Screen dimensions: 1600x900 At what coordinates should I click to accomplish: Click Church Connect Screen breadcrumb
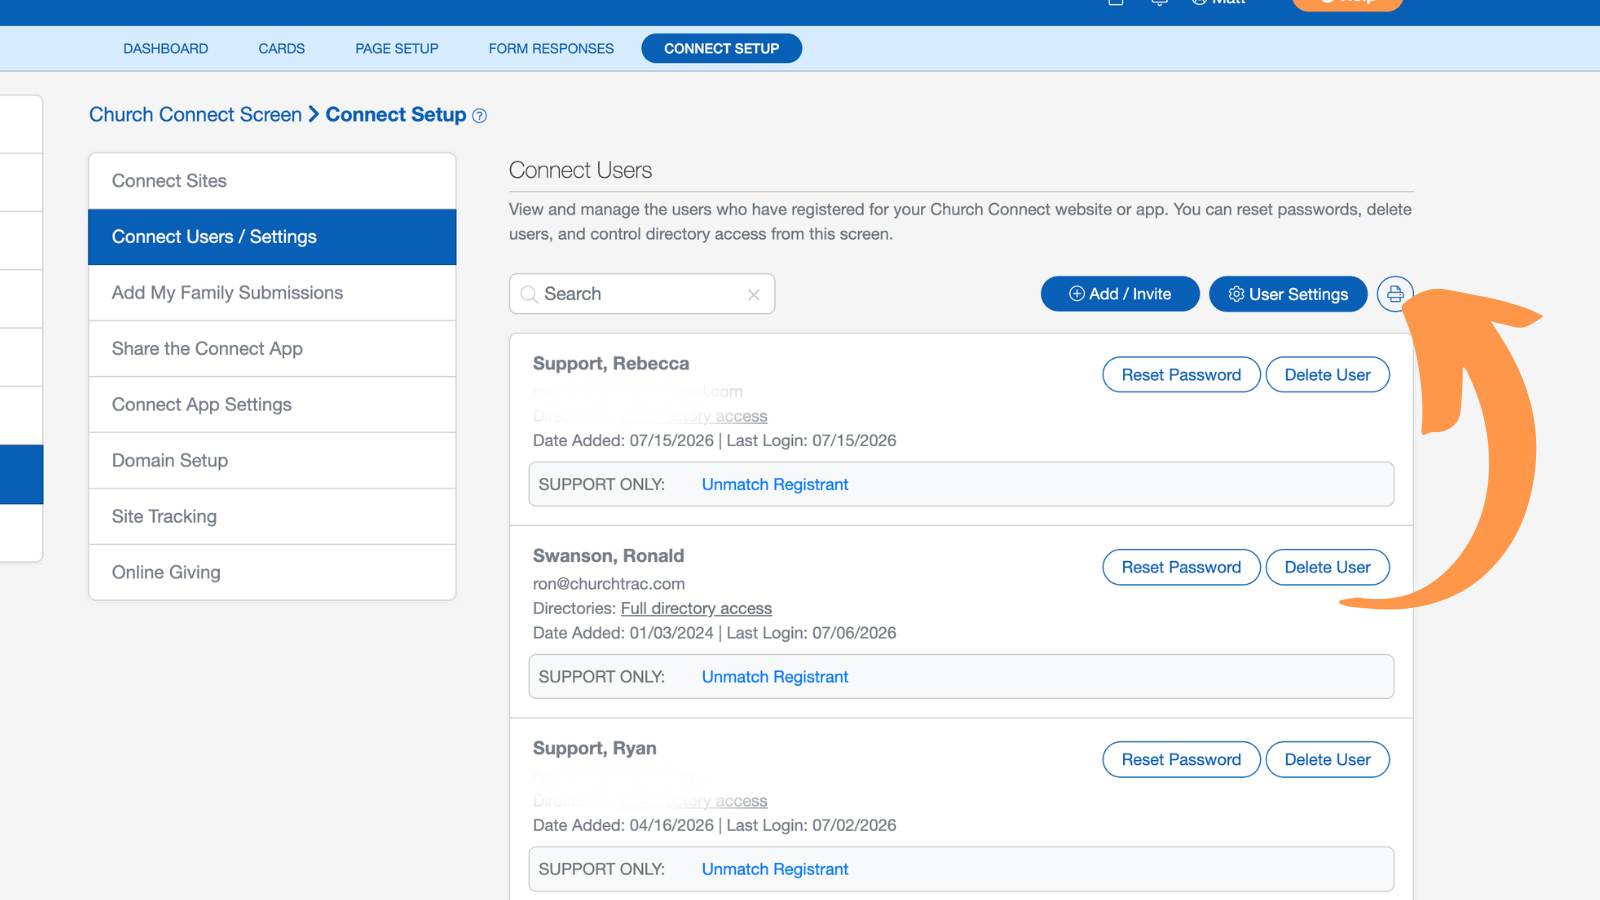click(195, 115)
